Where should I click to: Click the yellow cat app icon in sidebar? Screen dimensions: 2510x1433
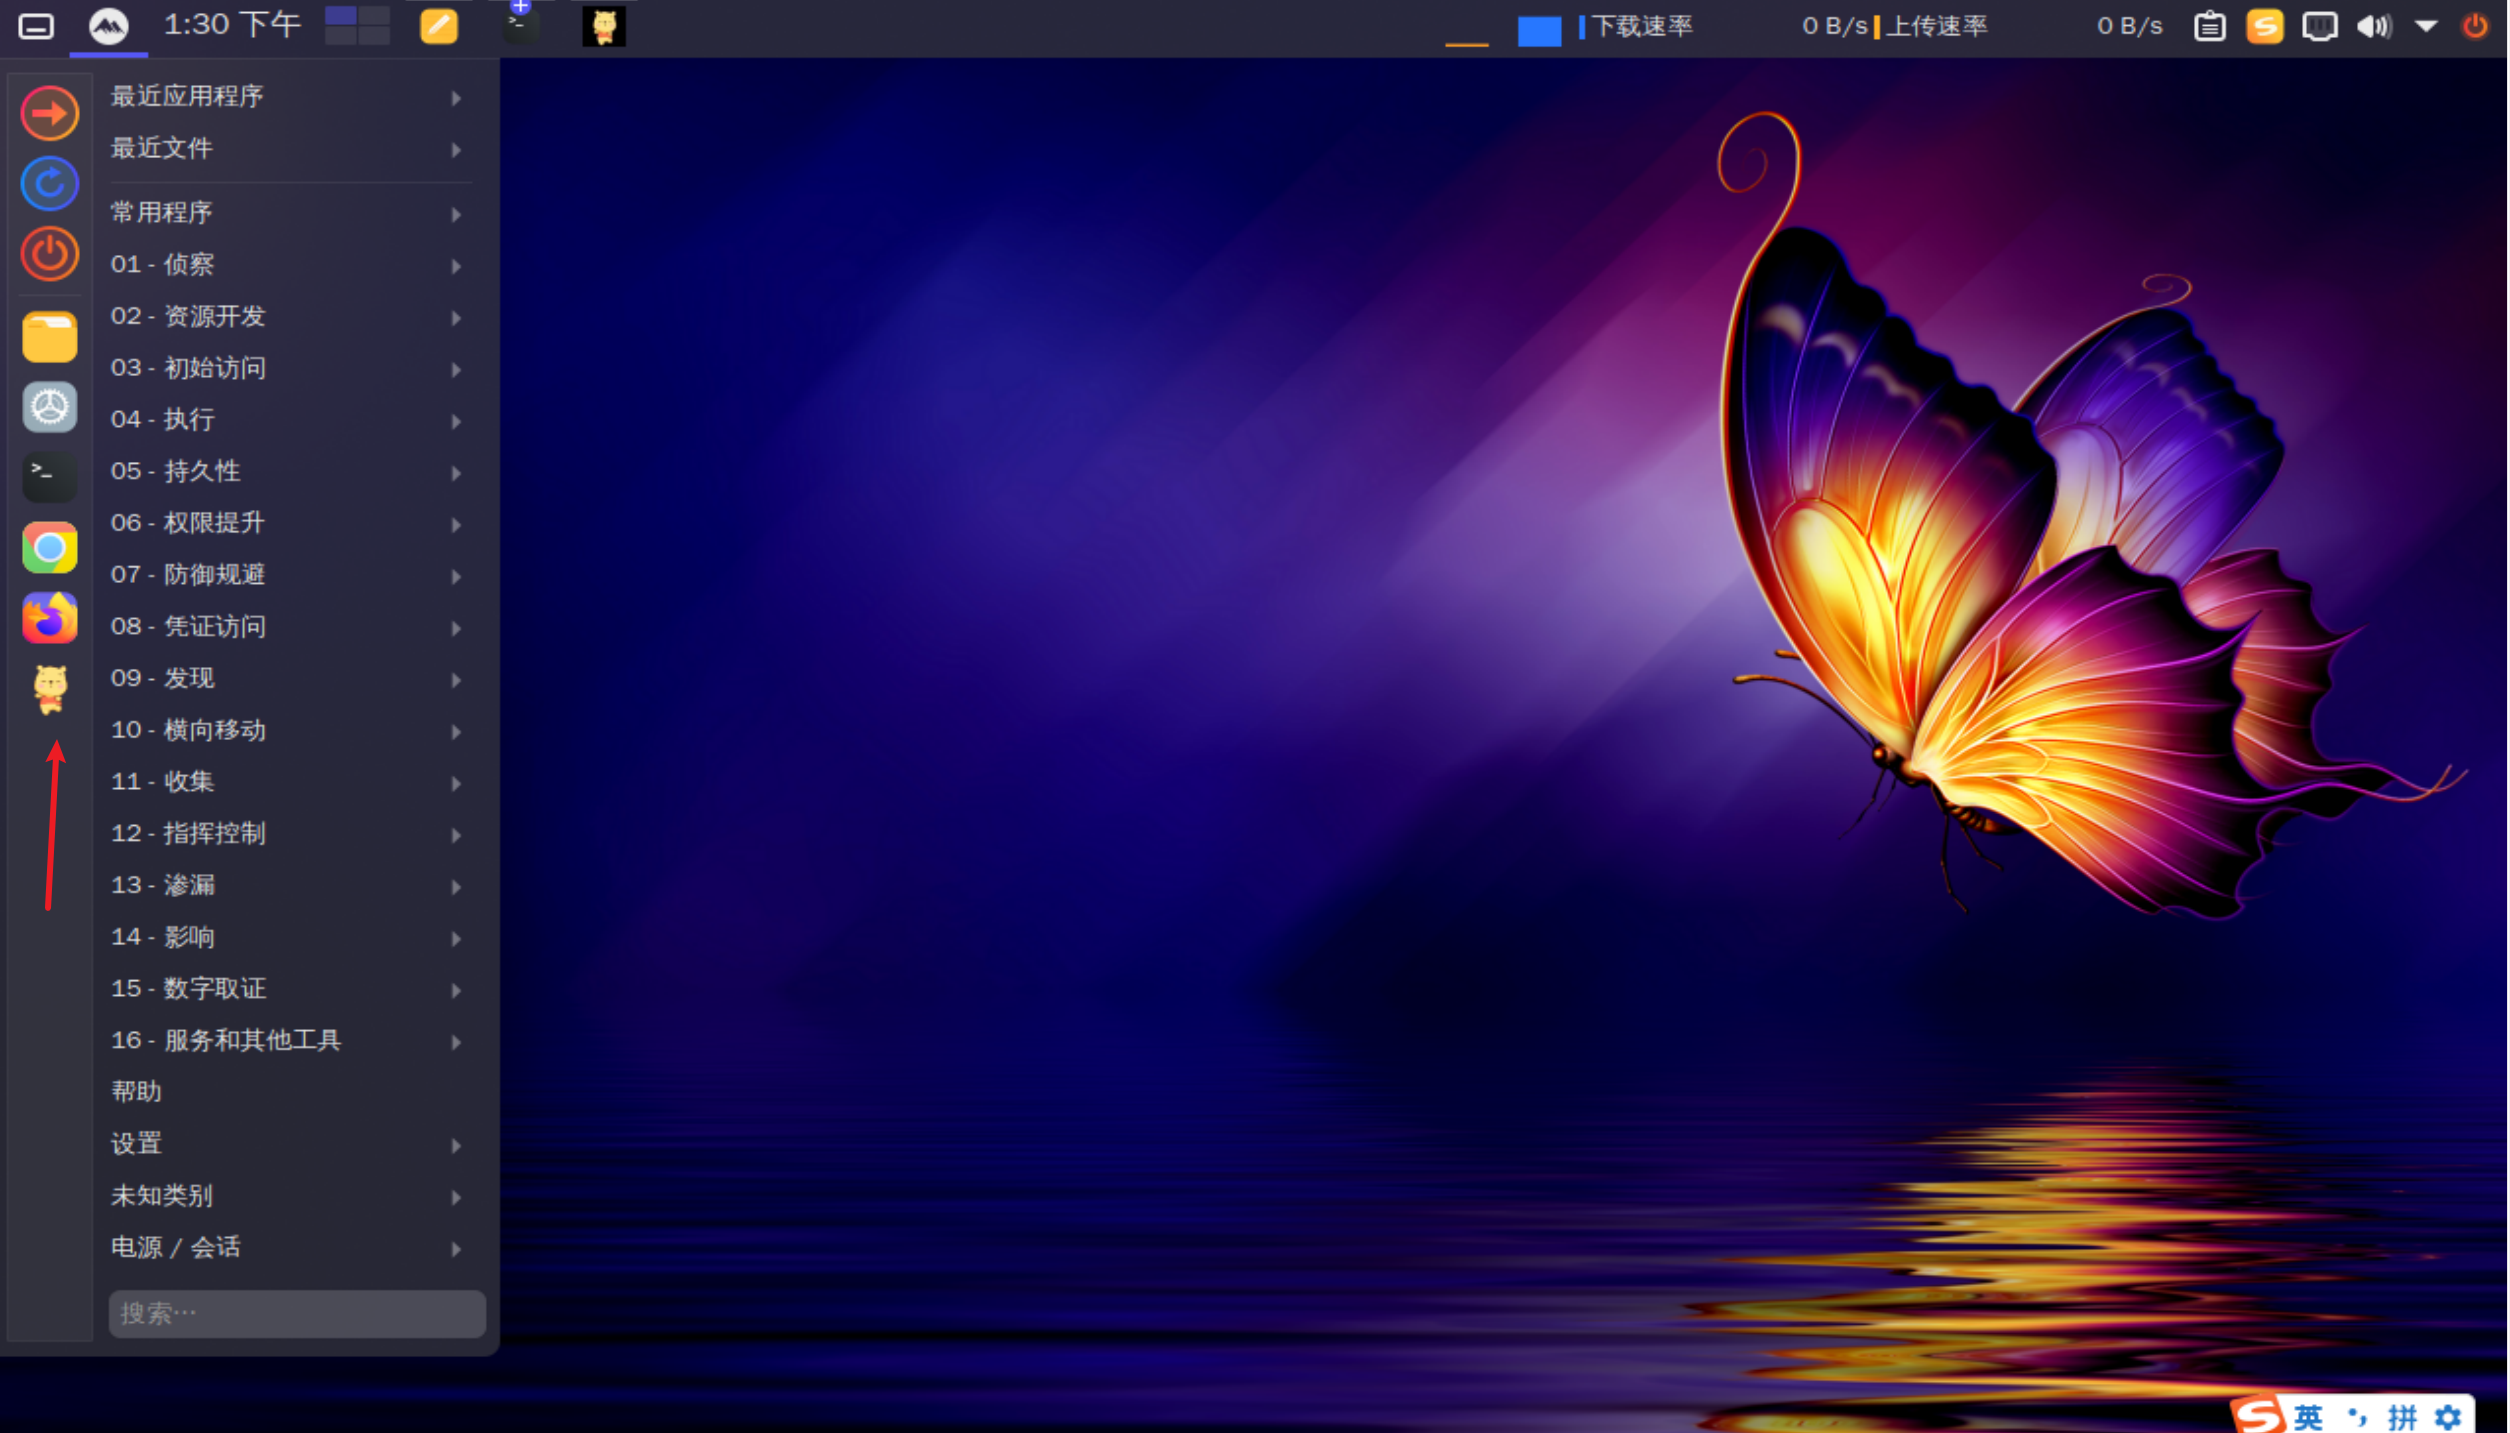pos(49,688)
